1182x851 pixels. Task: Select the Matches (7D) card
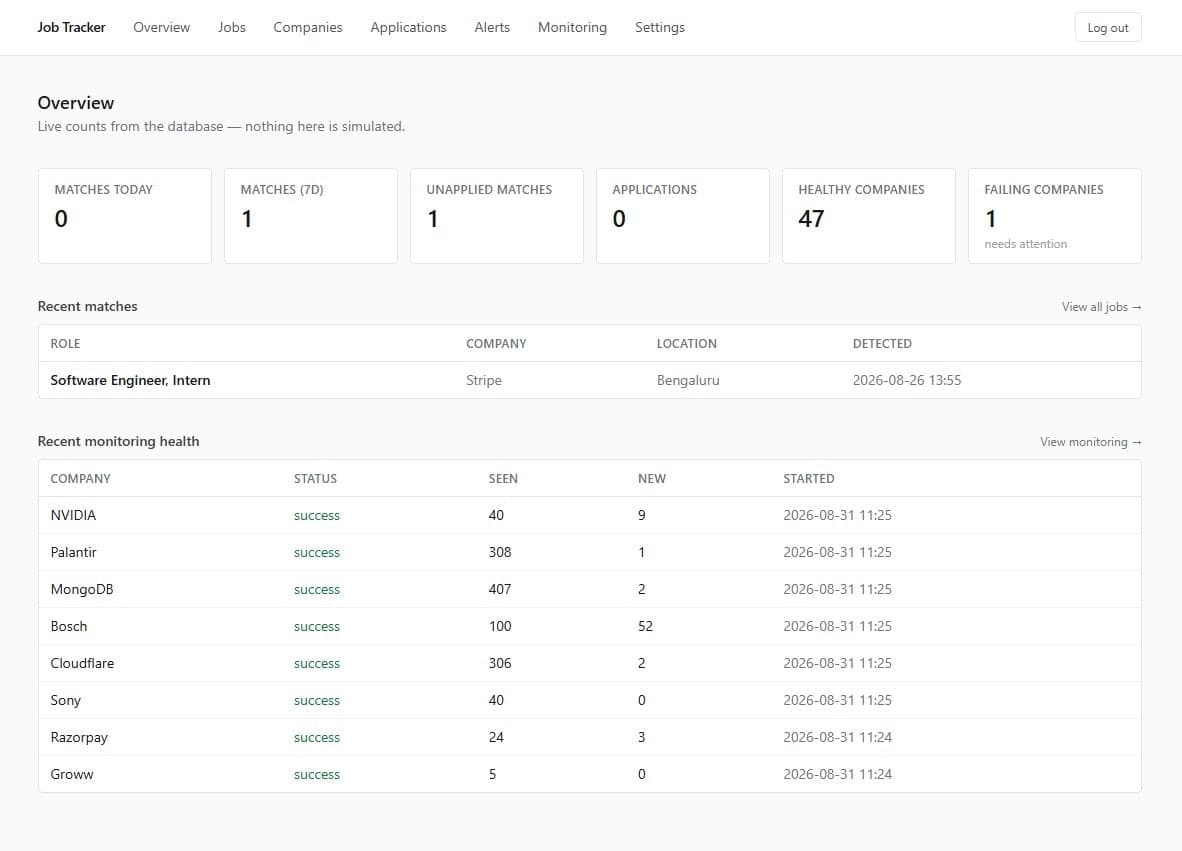click(x=311, y=216)
